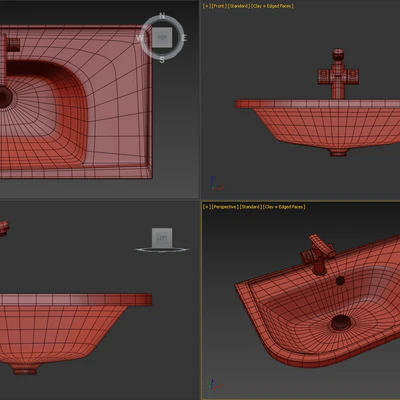This screenshot has width=400, height=400.
Task: Click the S compass point on the ViewCube
Action: 162,60
